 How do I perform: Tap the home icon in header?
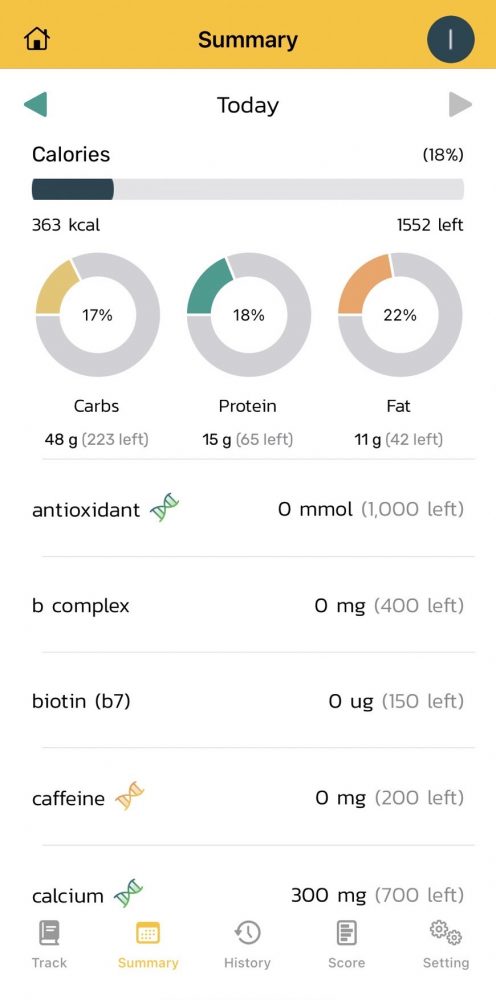37,40
